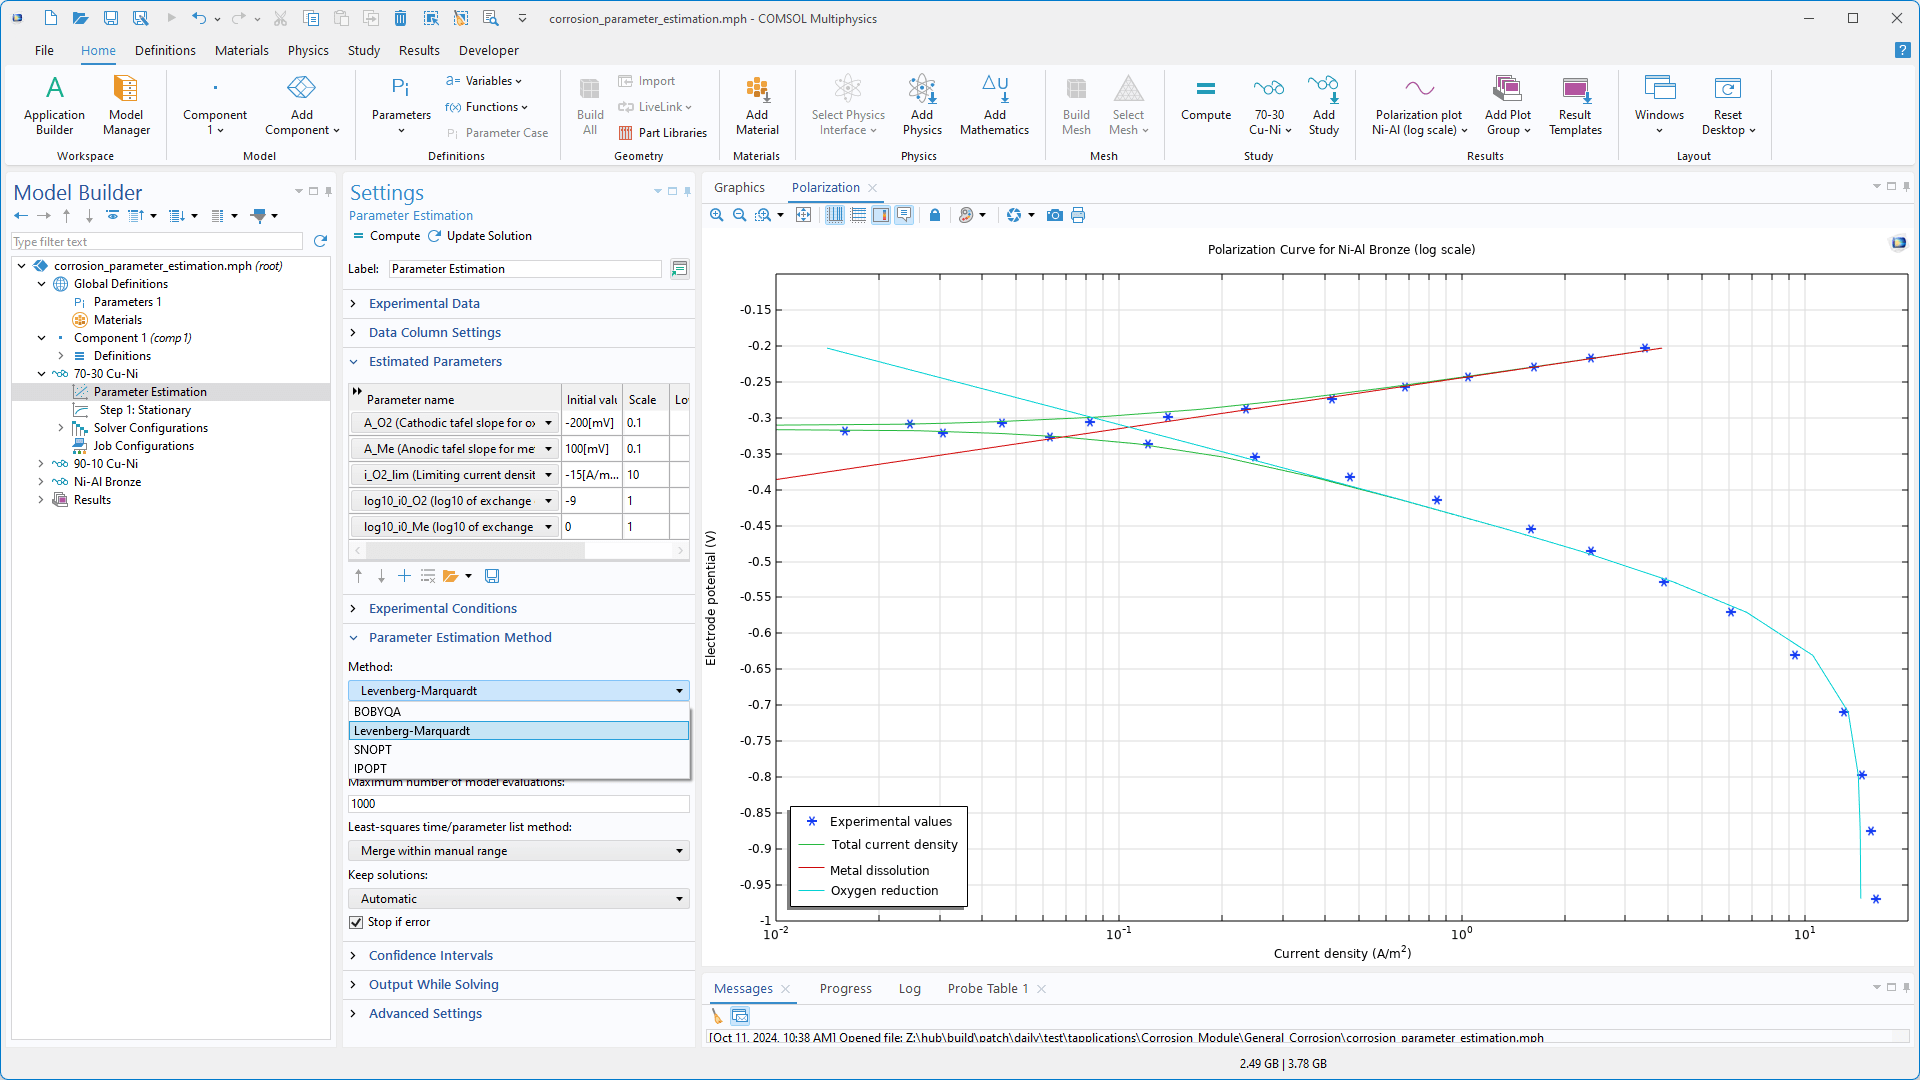
Task: Switch to the Graphics tab
Action: pyautogui.click(x=739, y=187)
